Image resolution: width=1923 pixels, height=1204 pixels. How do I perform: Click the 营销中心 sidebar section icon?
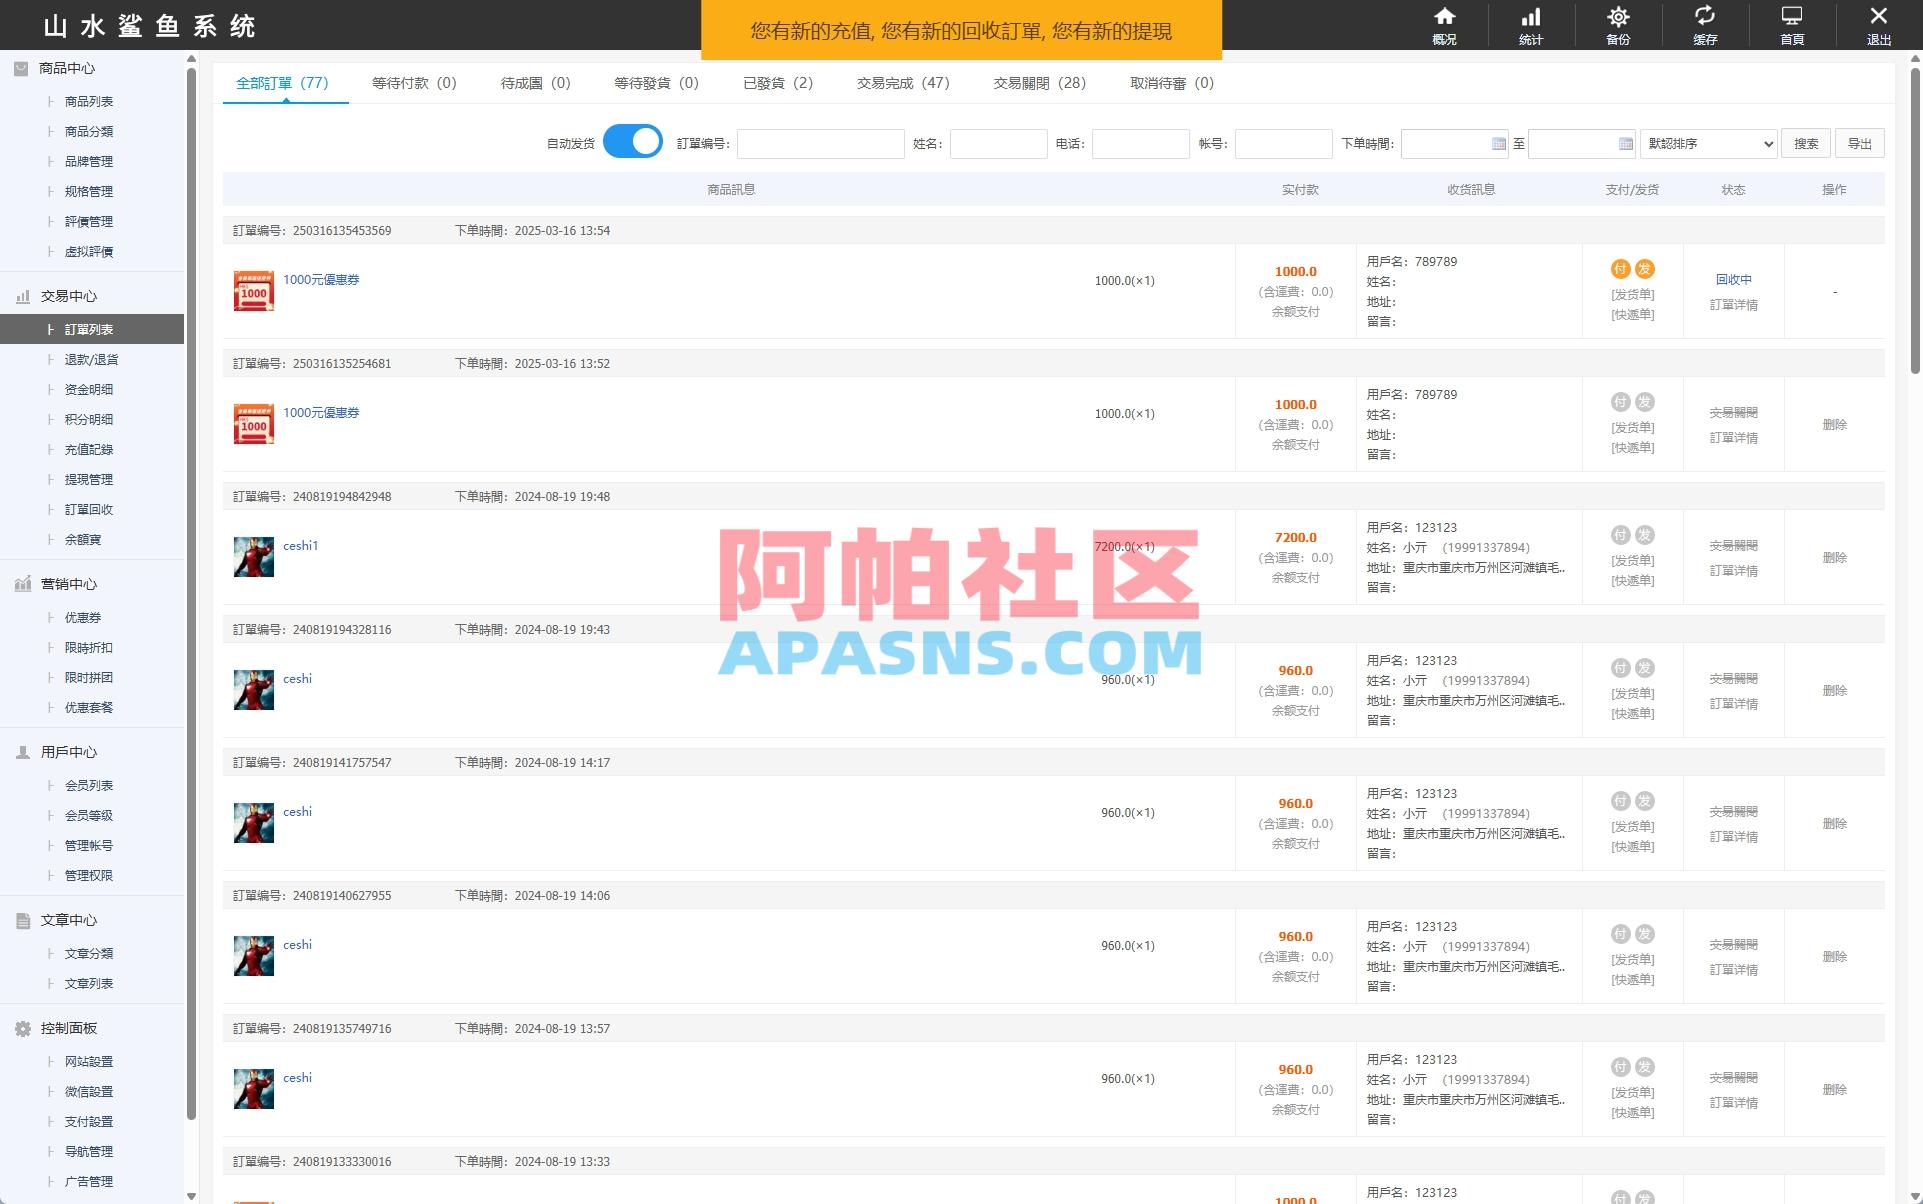coord(22,583)
